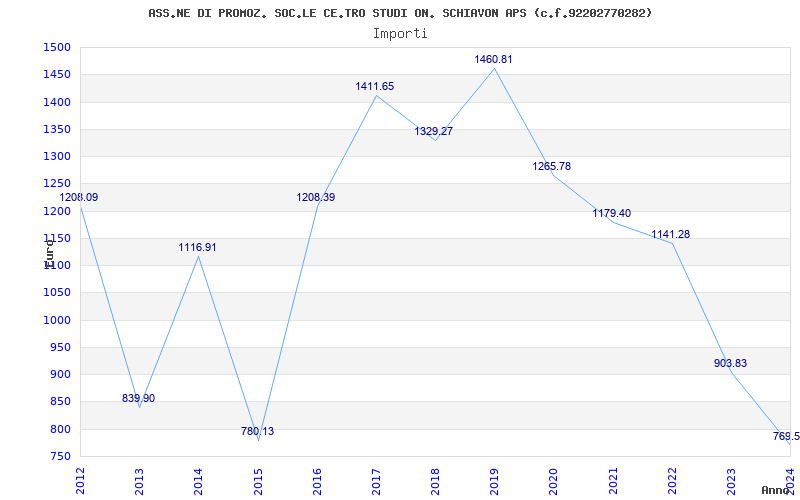Screen dimensions: 800x500
Task: Click the 'Euro' y-axis title
Action: coord(49,253)
